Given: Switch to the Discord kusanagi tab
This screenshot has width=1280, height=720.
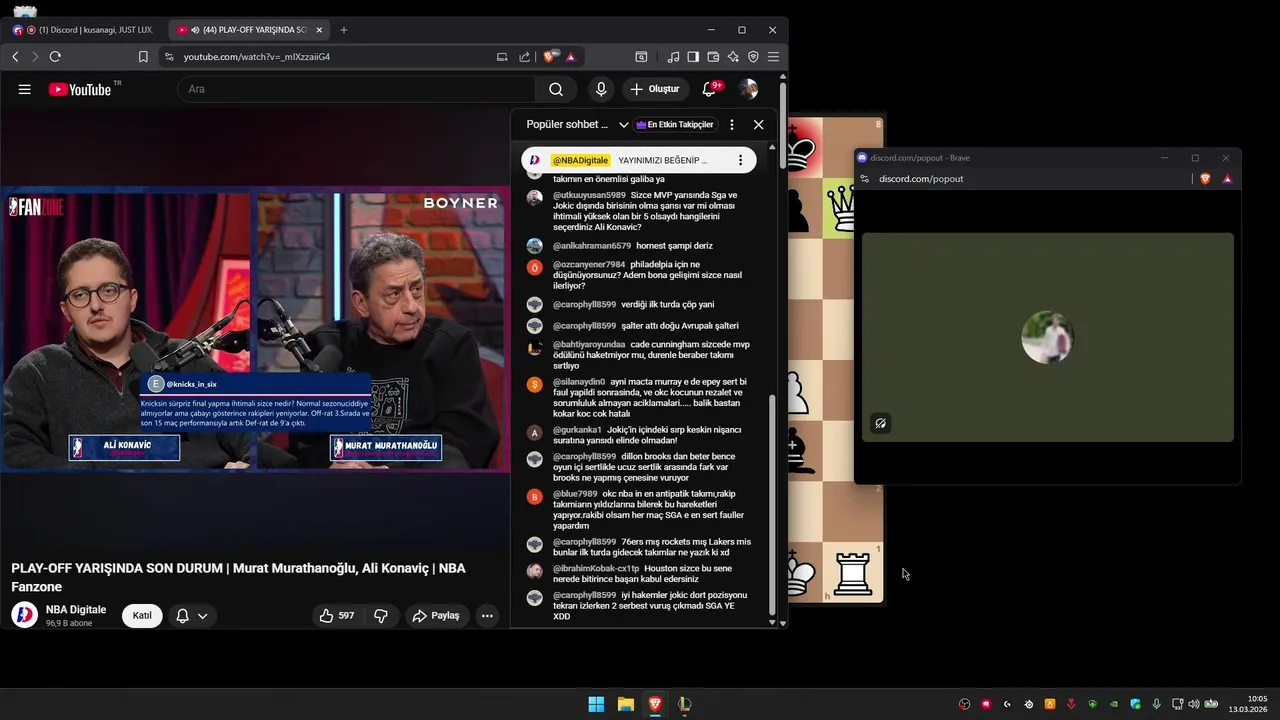Looking at the screenshot, I should (83, 30).
